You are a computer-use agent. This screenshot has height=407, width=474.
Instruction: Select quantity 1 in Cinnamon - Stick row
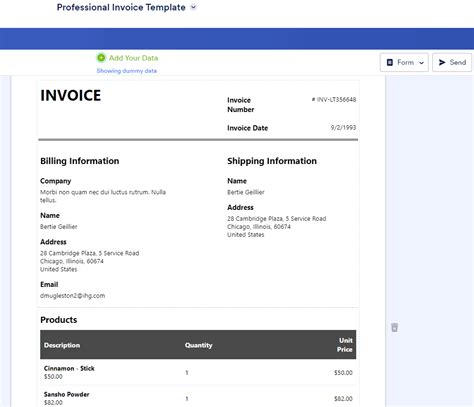(x=187, y=373)
